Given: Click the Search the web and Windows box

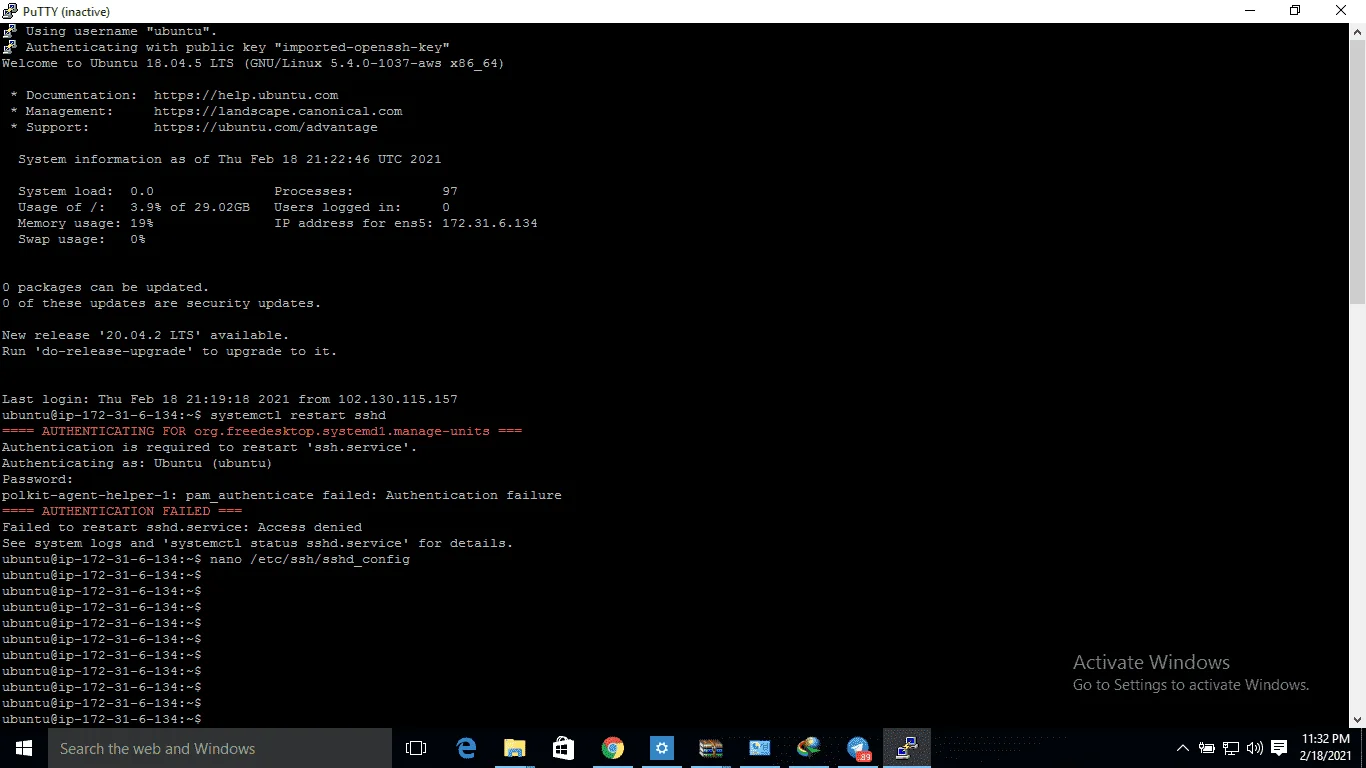Looking at the screenshot, I should point(219,748).
